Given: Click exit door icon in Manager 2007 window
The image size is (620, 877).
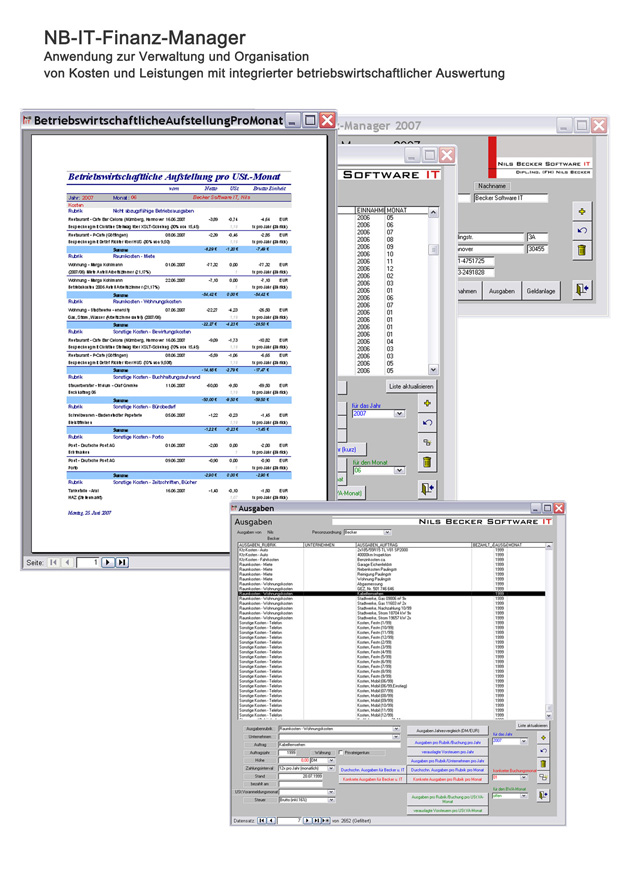Looking at the screenshot, I should coord(582,289).
